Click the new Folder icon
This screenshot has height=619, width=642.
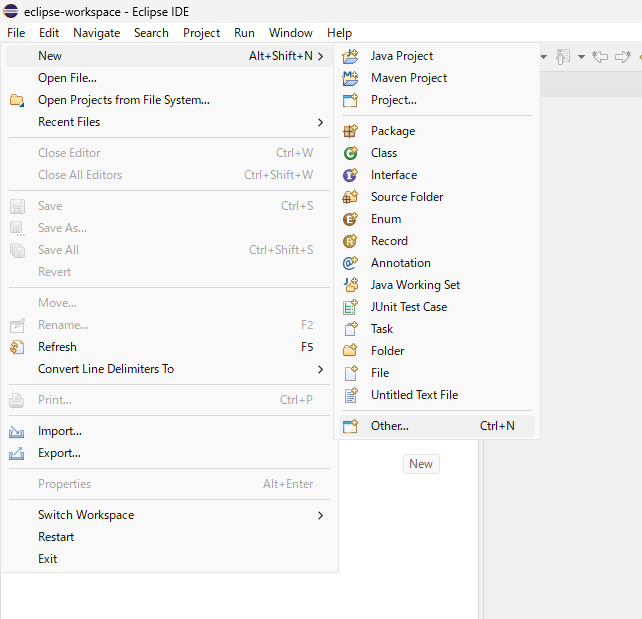pos(350,351)
